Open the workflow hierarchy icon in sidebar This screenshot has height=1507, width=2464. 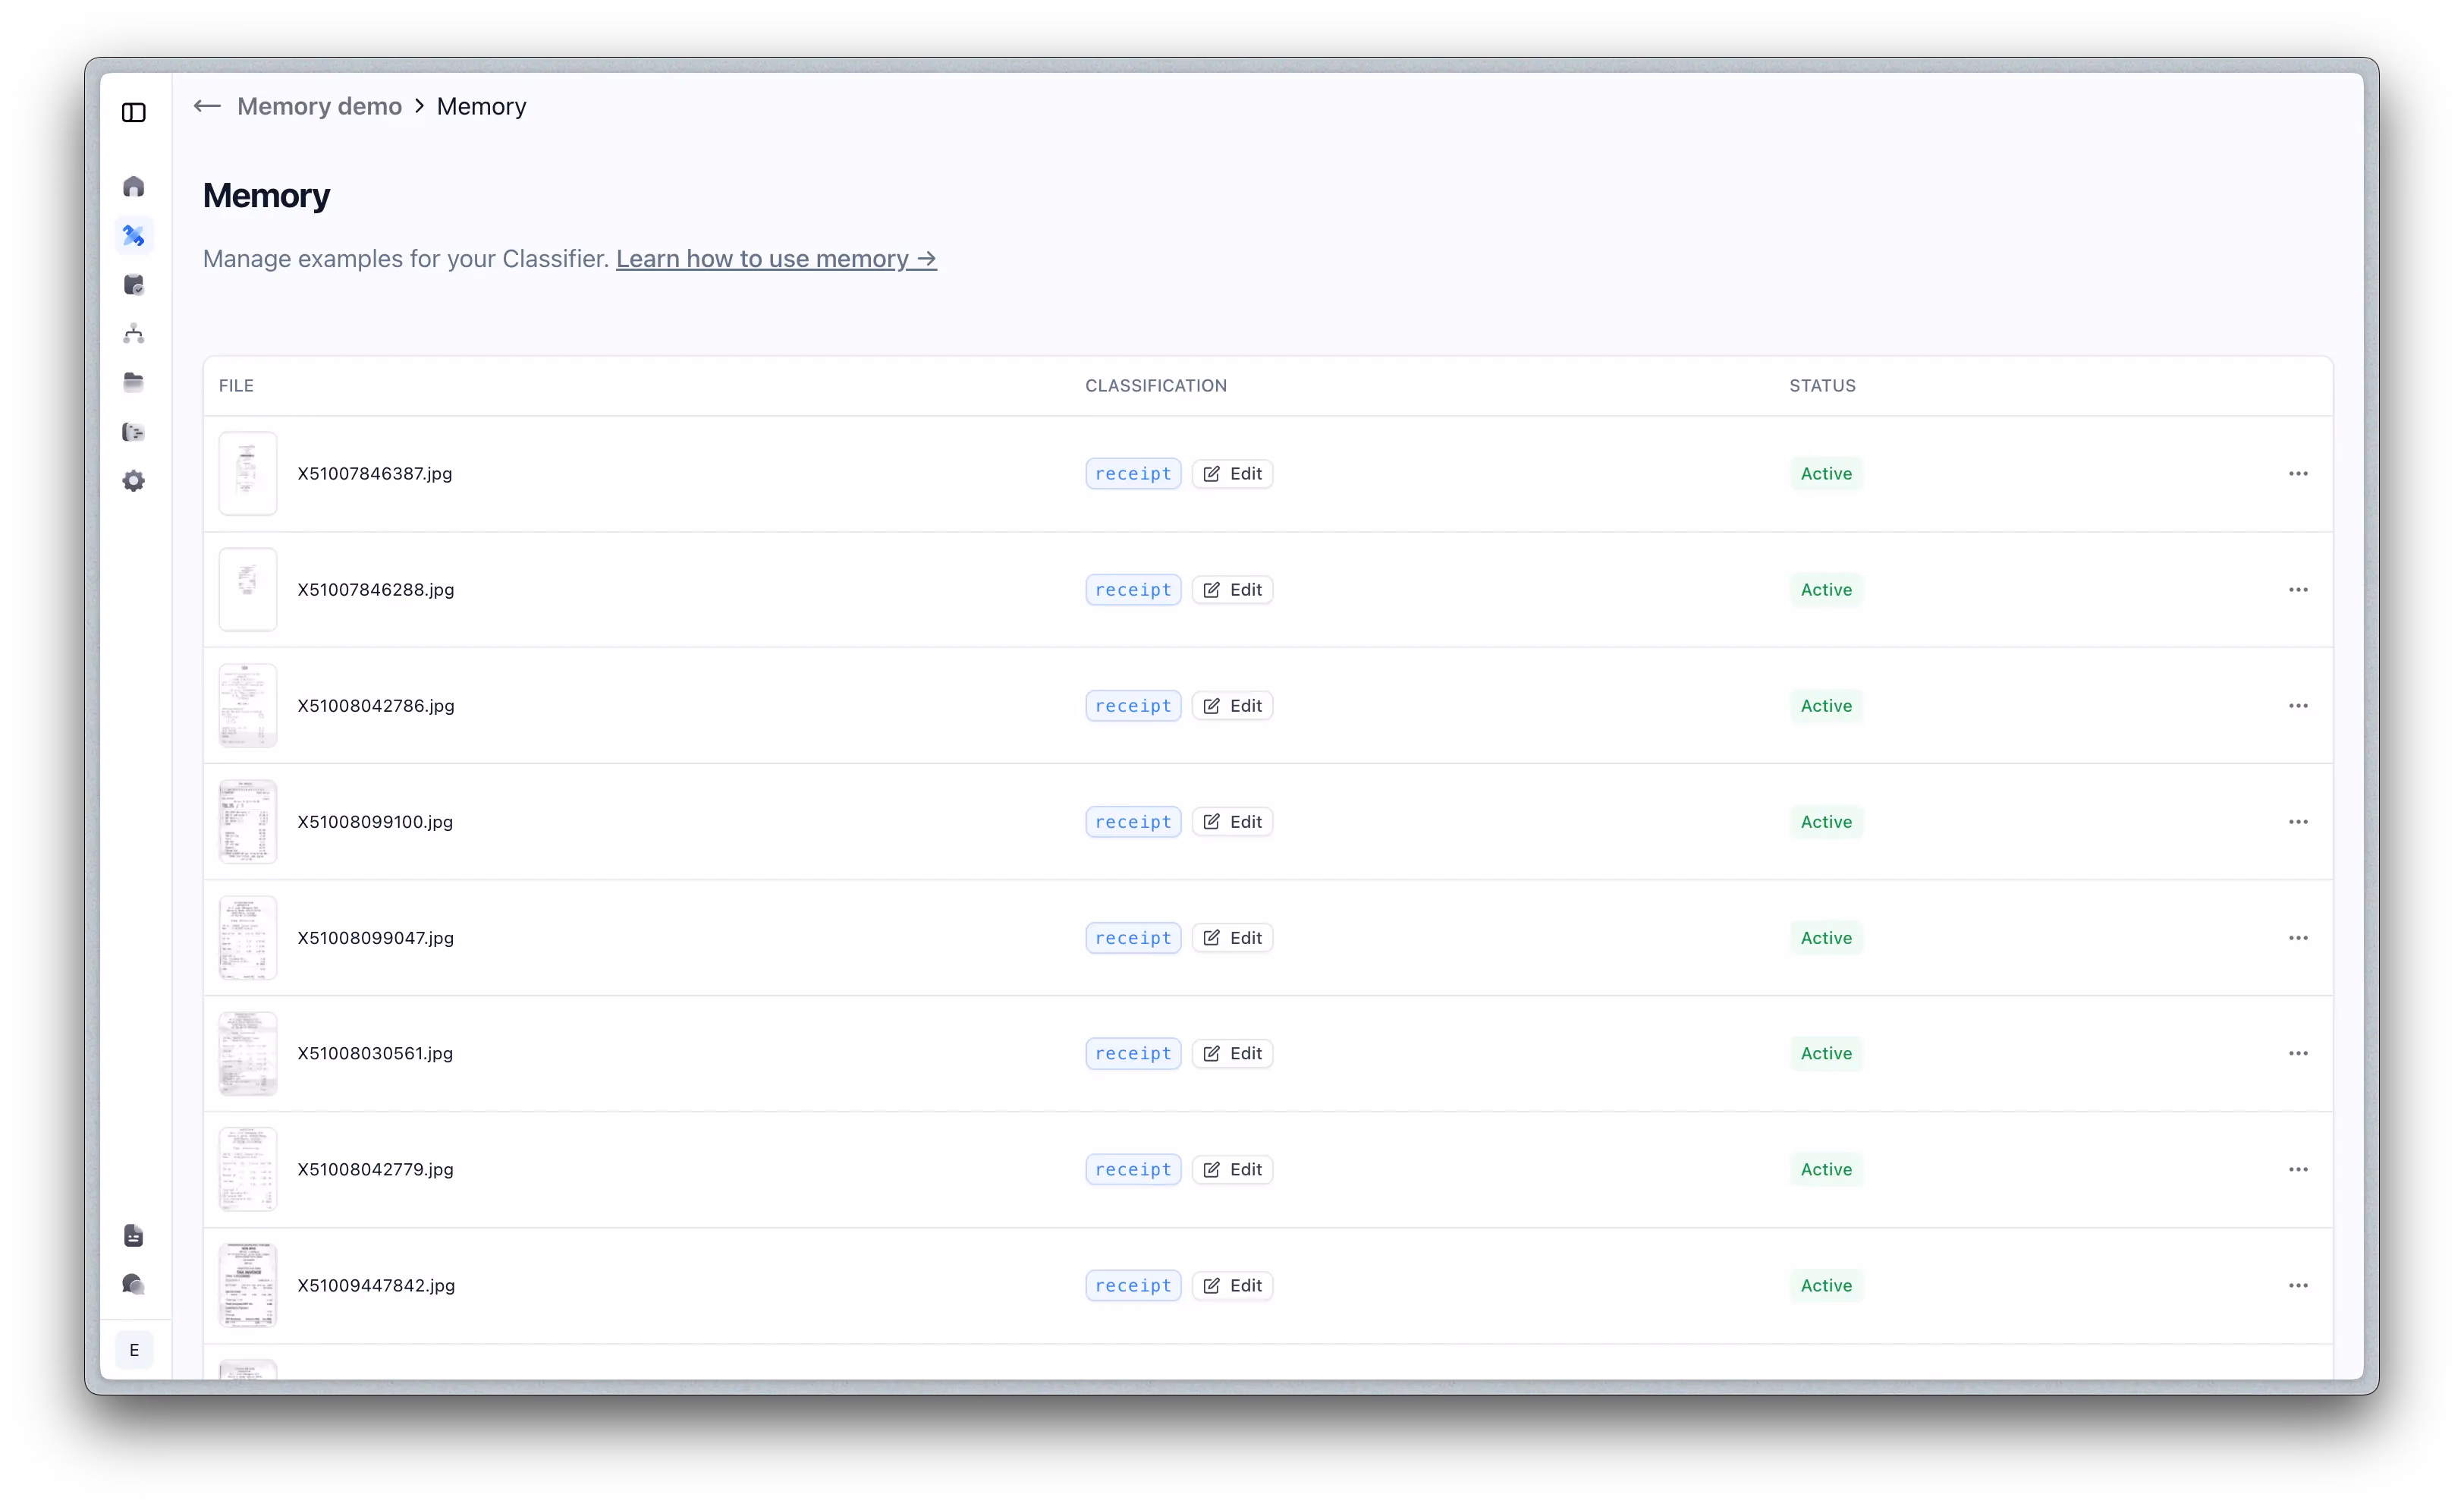pos(134,334)
